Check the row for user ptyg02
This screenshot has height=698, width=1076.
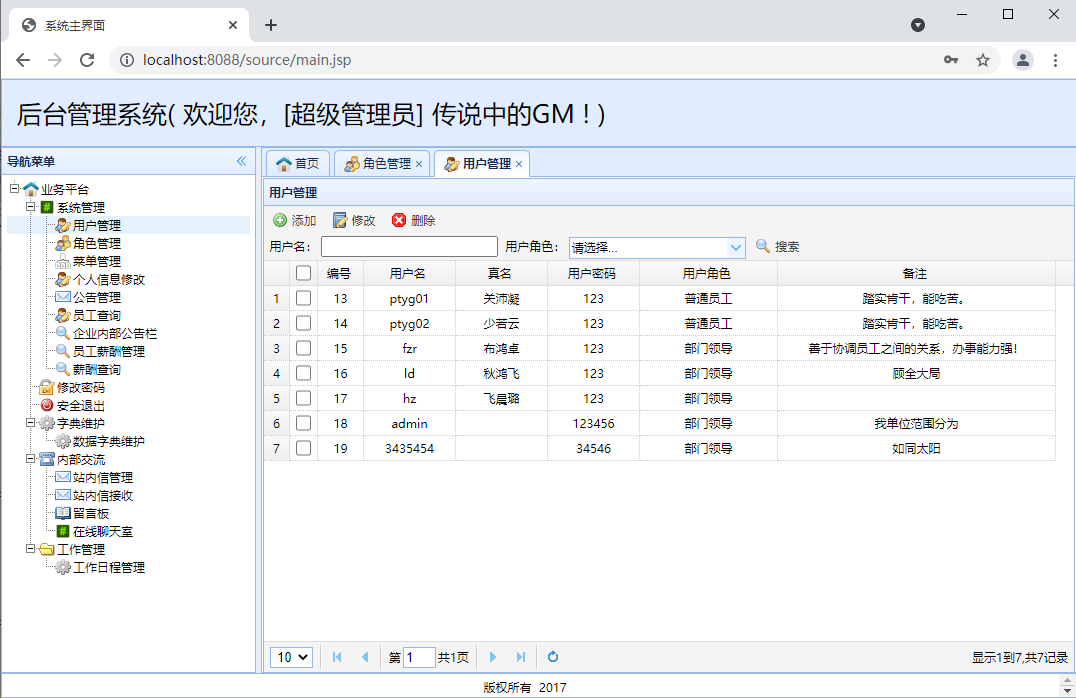coord(303,323)
